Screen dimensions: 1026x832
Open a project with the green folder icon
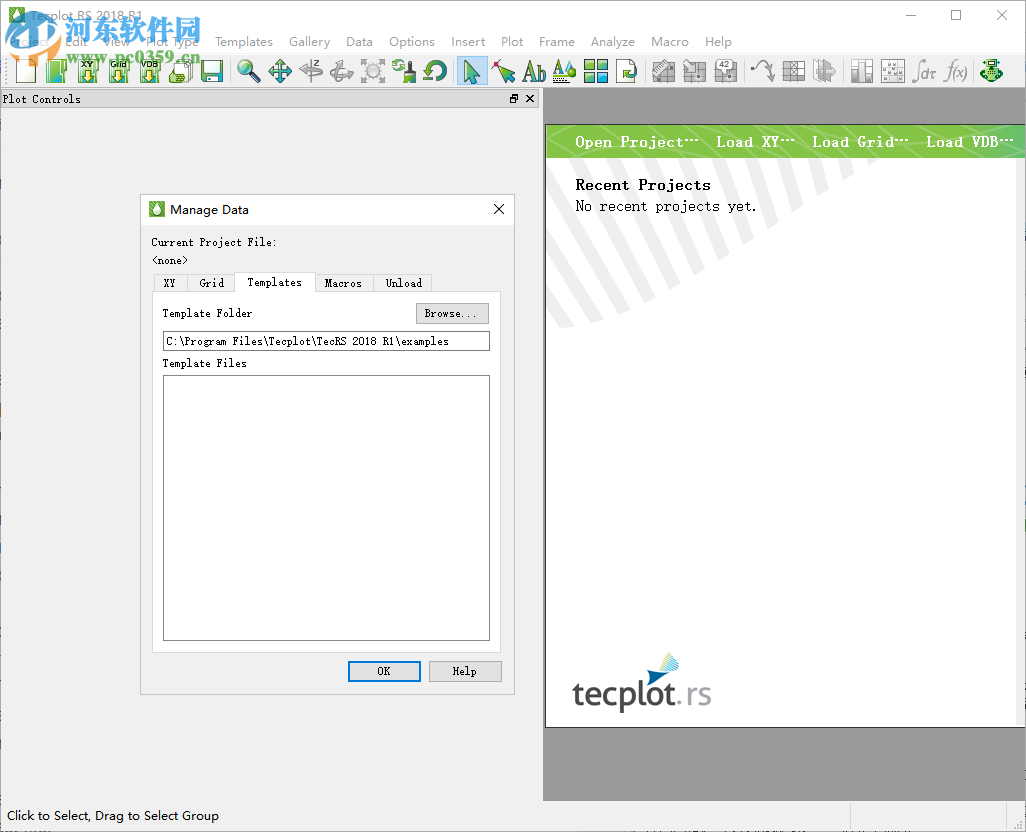click(55, 71)
